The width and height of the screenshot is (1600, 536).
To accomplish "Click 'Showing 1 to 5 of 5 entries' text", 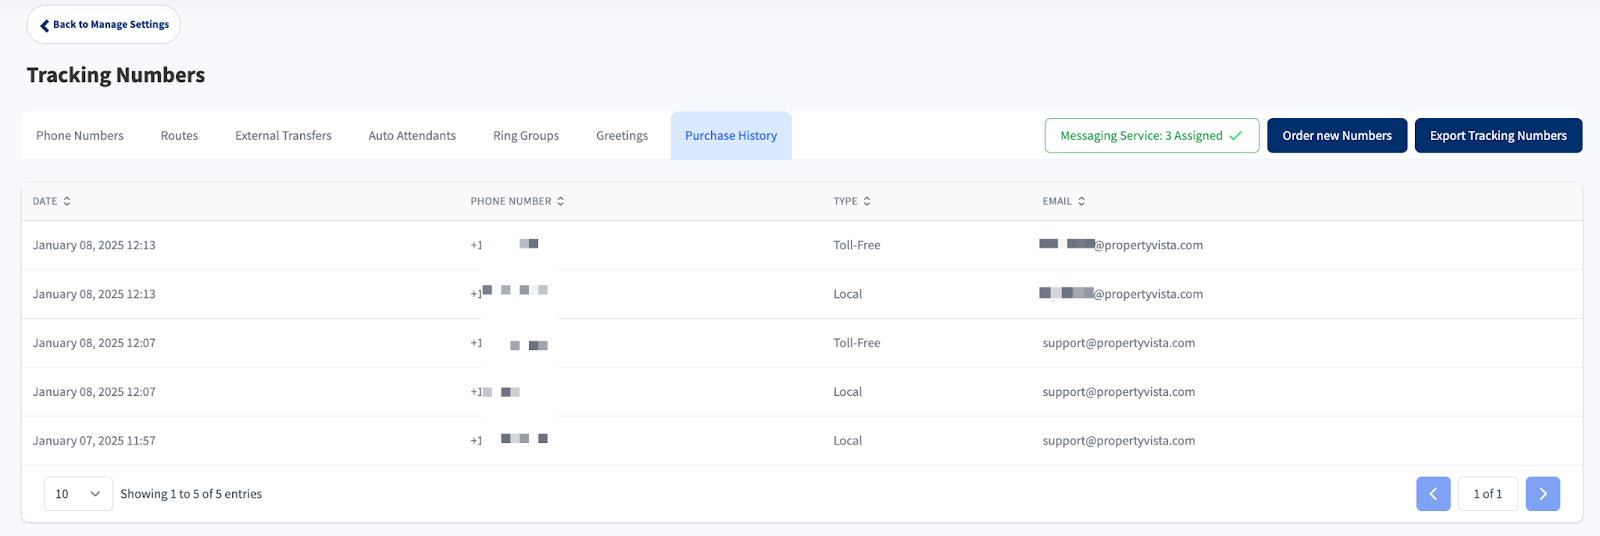I will pos(191,494).
